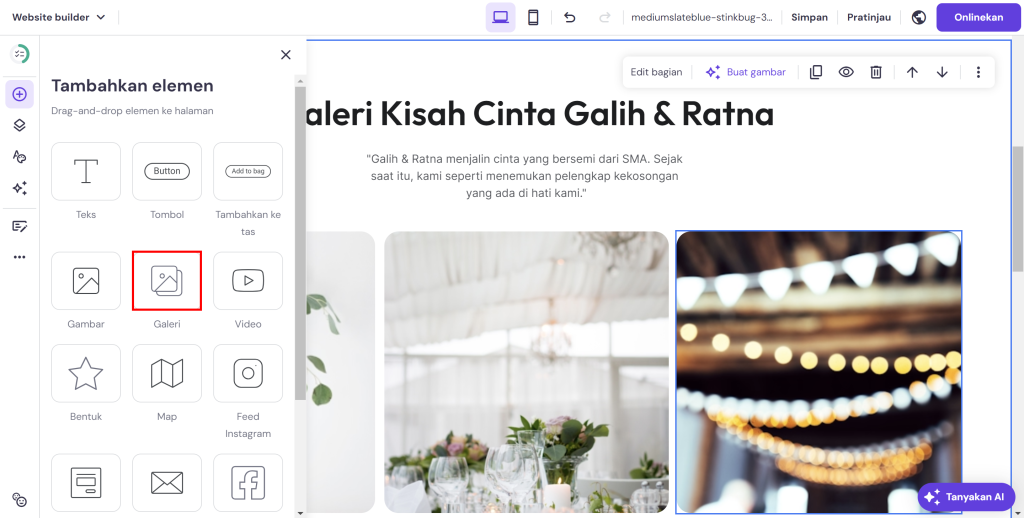1024x518 pixels.
Task: Select the envelope email element tile
Action: tap(167, 483)
